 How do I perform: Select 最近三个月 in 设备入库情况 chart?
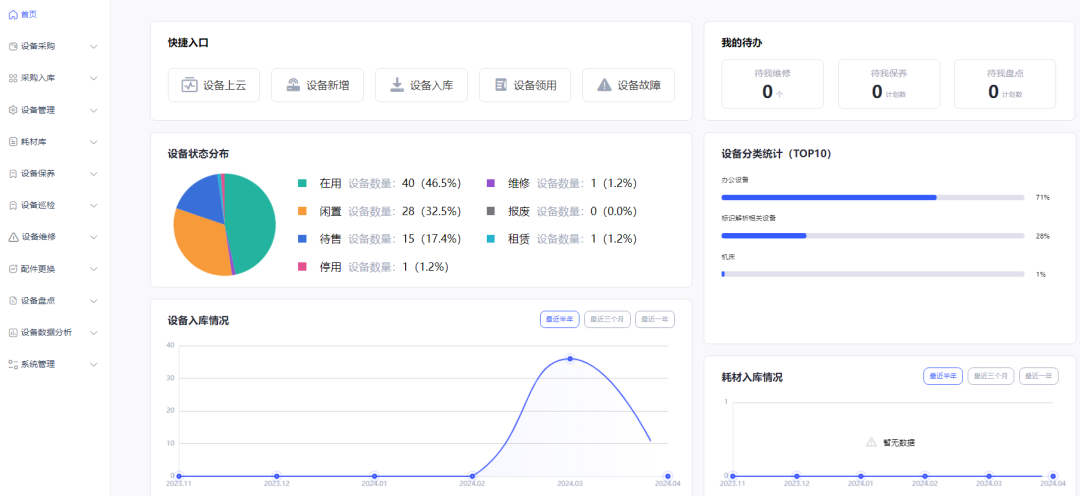point(608,319)
